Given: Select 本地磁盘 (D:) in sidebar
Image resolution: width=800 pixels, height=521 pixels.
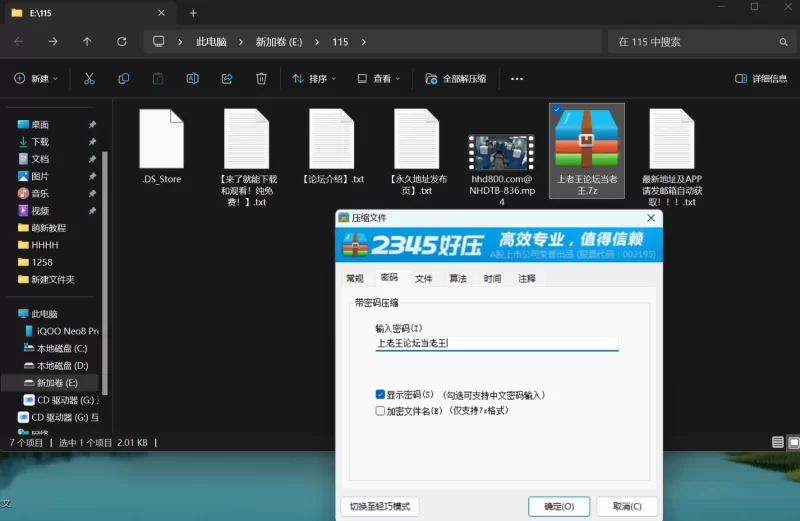Looking at the screenshot, I should tap(62, 365).
